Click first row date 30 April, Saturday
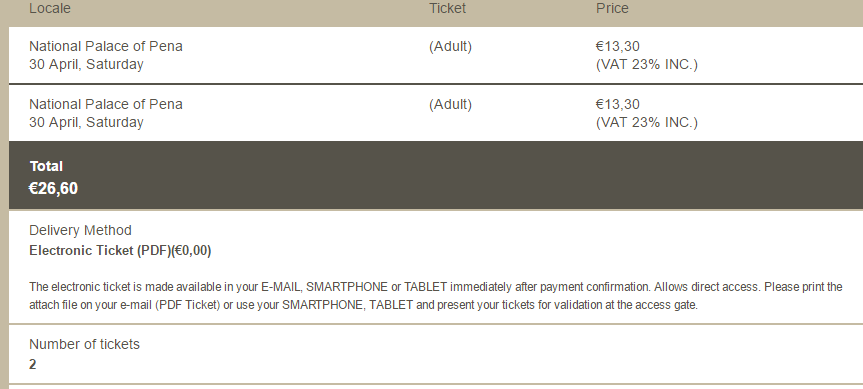This screenshot has height=389, width=863. coord(86,64)
